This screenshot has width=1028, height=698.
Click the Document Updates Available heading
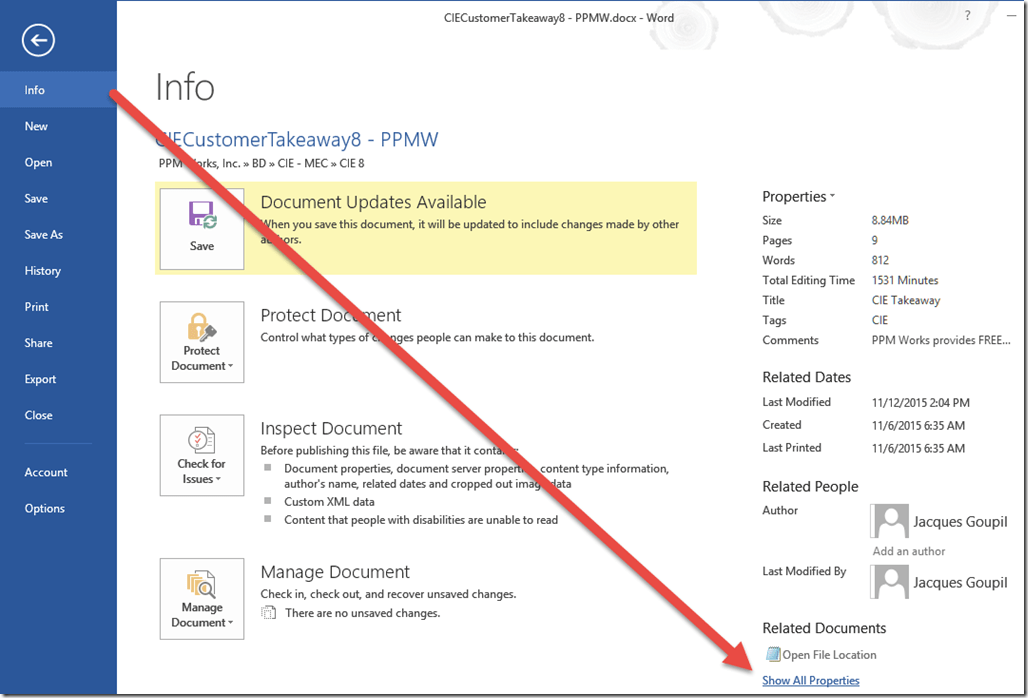(x=373, y=202)
